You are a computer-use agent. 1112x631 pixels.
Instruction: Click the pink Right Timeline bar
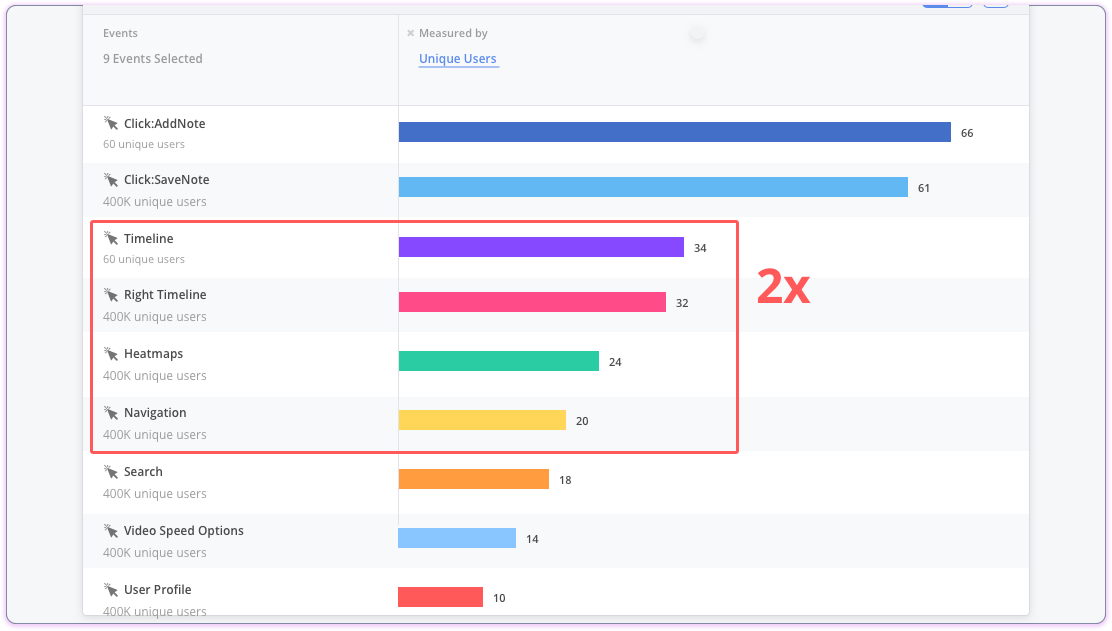532,302
